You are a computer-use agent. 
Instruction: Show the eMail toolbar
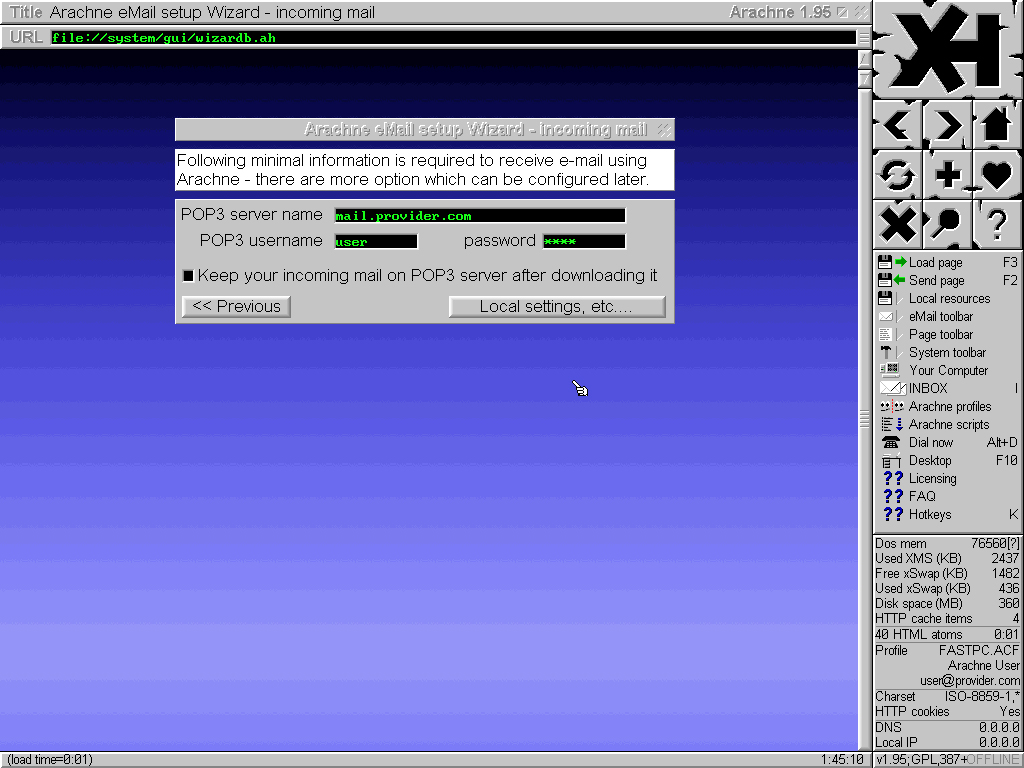(948, 316)
